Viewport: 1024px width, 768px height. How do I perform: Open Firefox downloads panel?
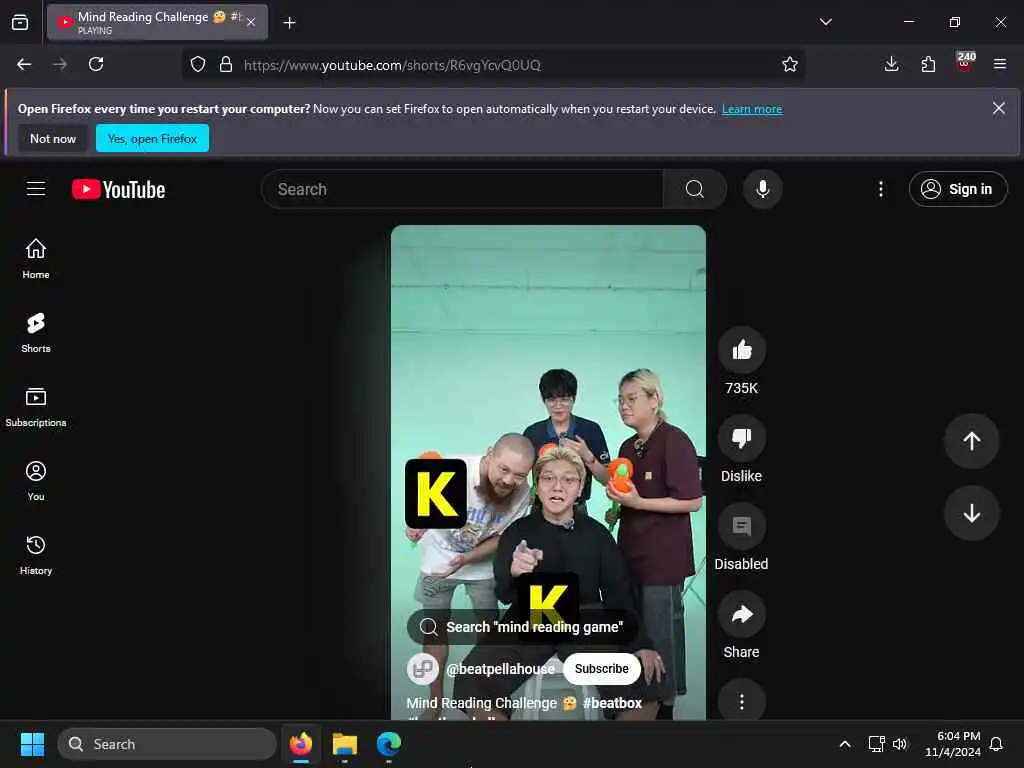coord(891,64)
